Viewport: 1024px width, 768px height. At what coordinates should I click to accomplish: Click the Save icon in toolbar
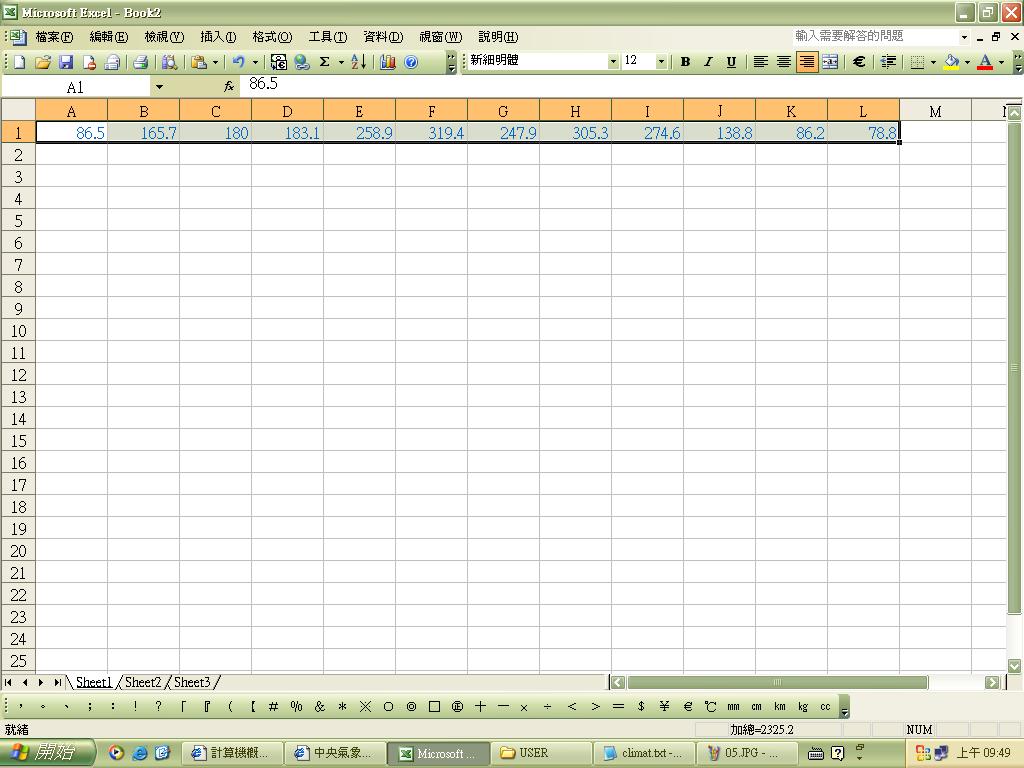[66, 62]
